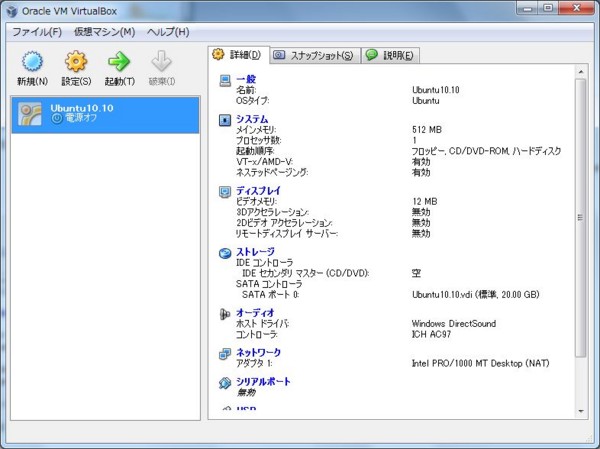Click power-off status icon beside 電源オフ

[x=57, y=119]
